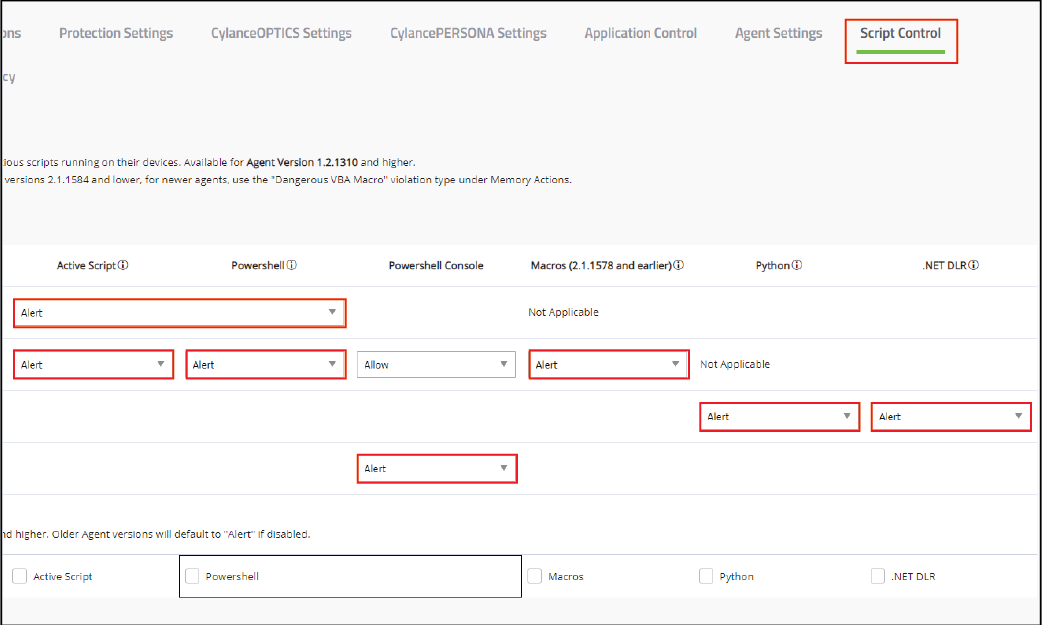
Task: Click the Powershell Console column header
Action: [x=436, y=265]
